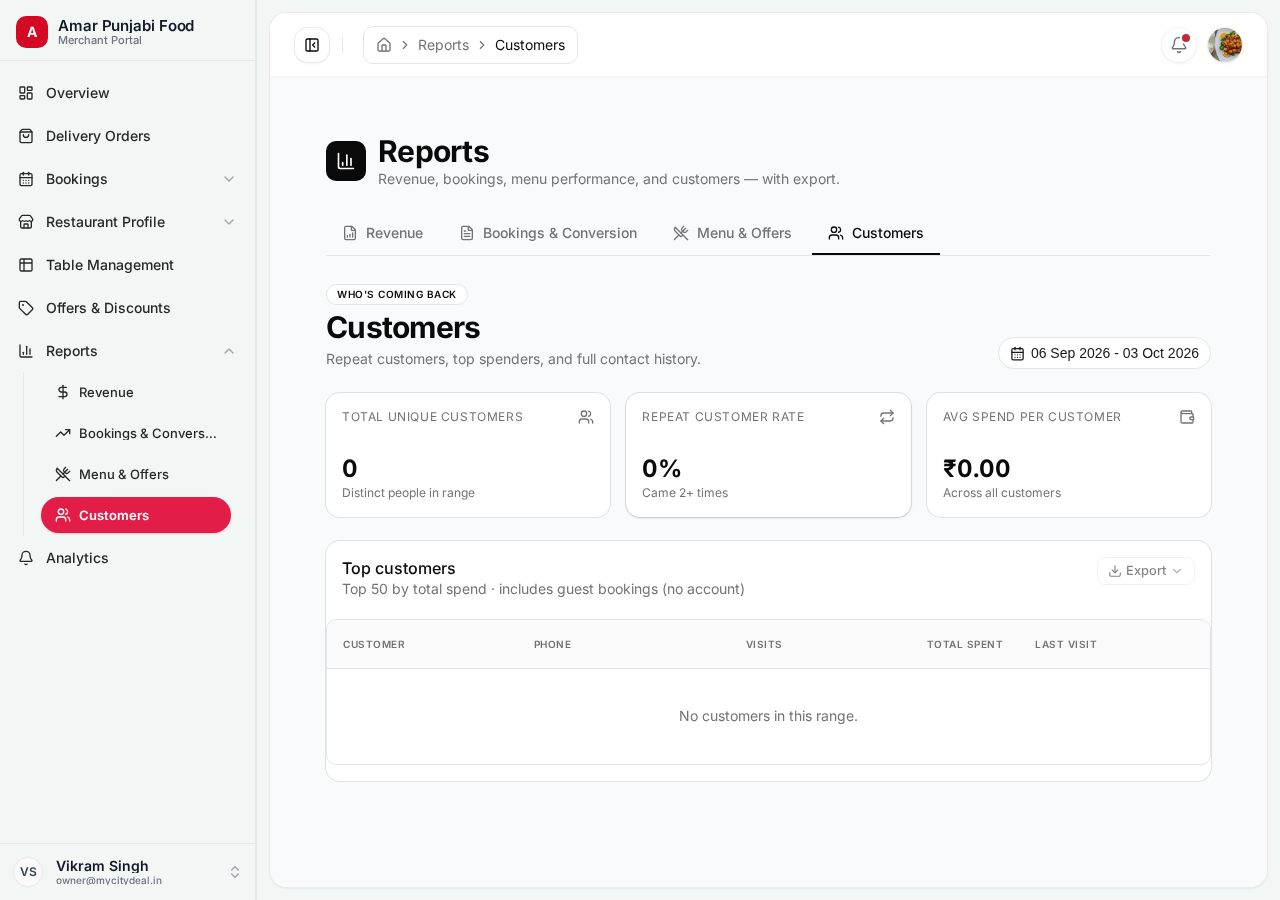Click the Customers breadcrumb text
This screenshot has height=900, width=1280.
(530, 45)
